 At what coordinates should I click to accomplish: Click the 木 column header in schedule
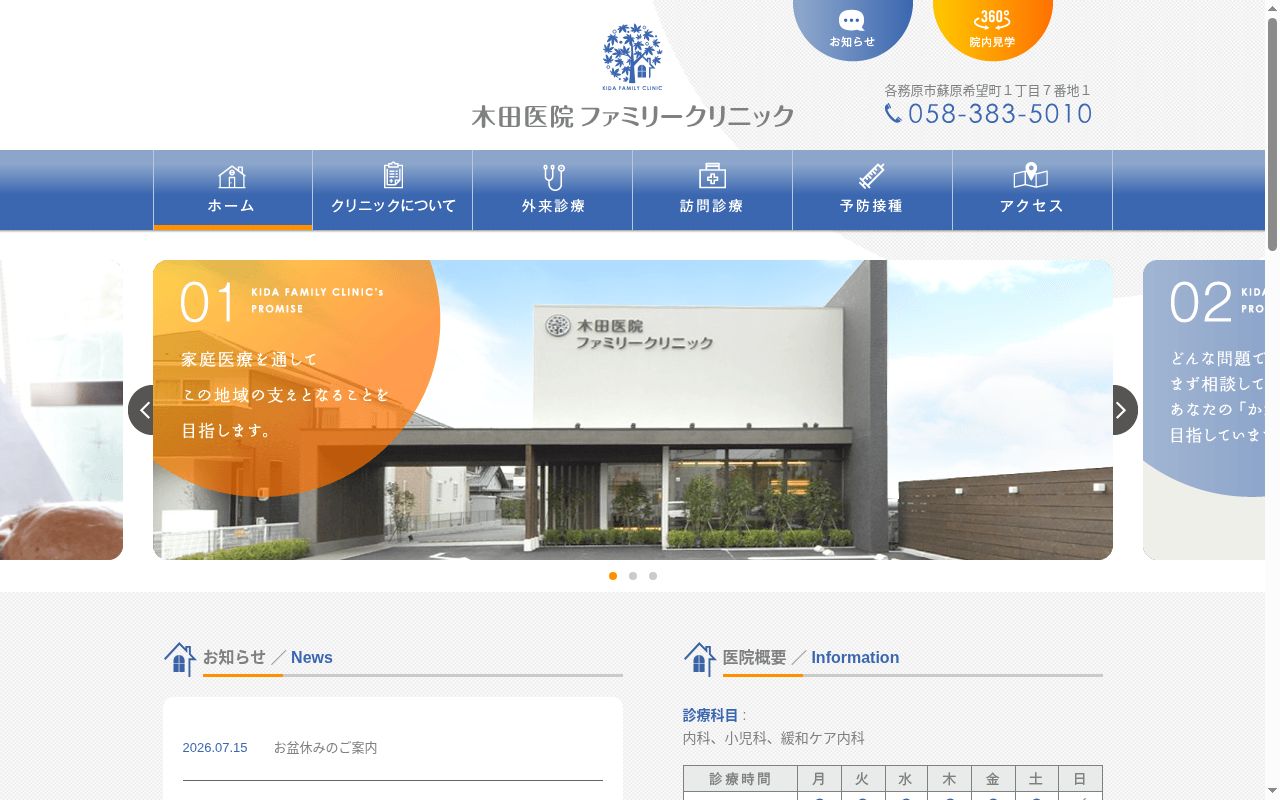pos(949,779)
